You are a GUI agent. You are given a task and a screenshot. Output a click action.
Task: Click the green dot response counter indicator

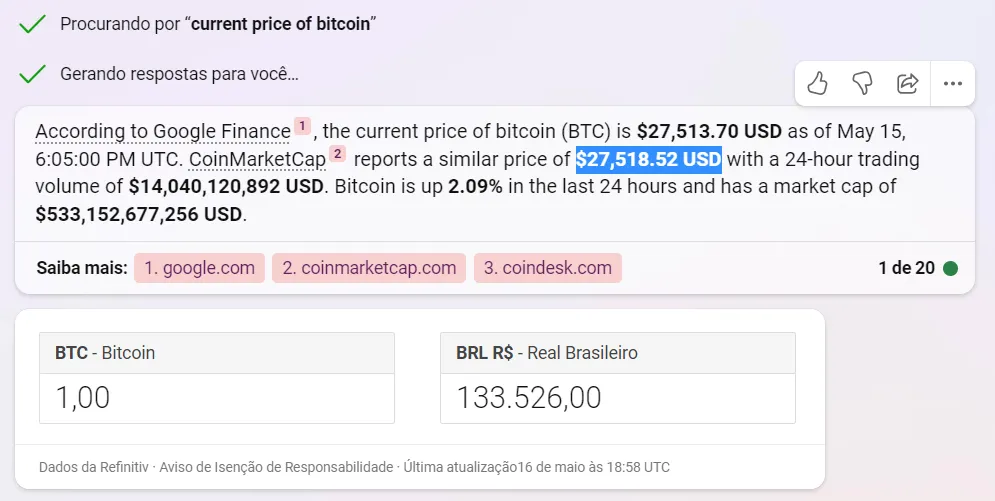tap(951, 268)
